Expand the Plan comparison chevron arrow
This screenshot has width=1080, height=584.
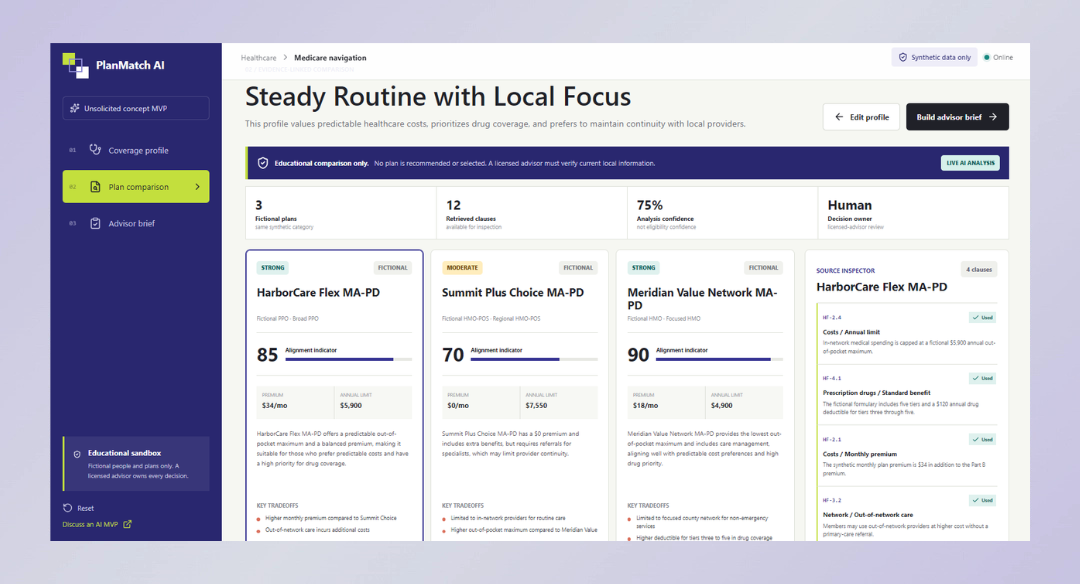[198, 187]
